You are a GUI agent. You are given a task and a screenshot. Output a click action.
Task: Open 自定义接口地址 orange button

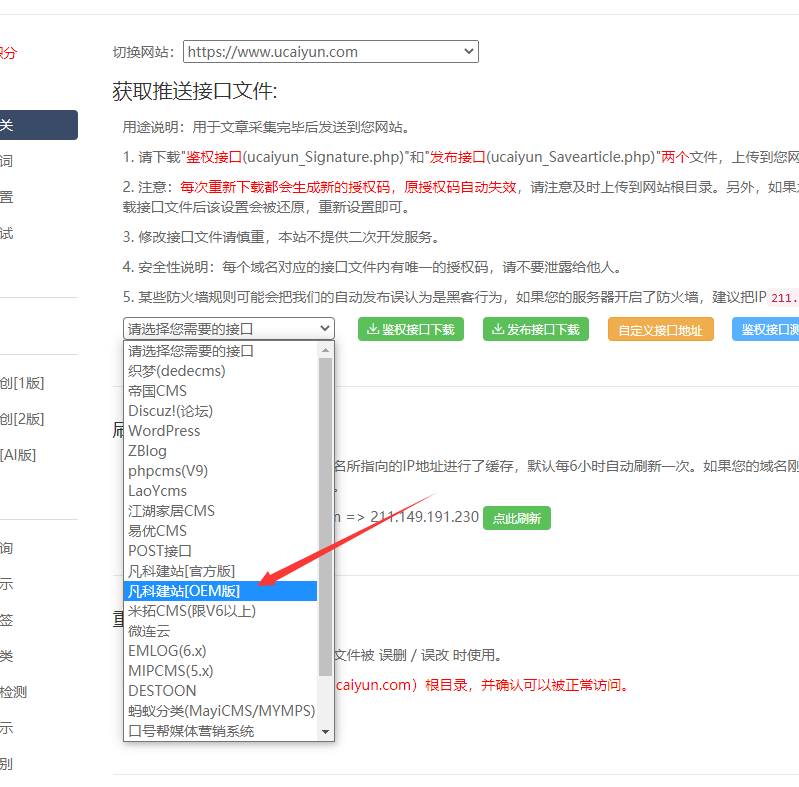660,330
